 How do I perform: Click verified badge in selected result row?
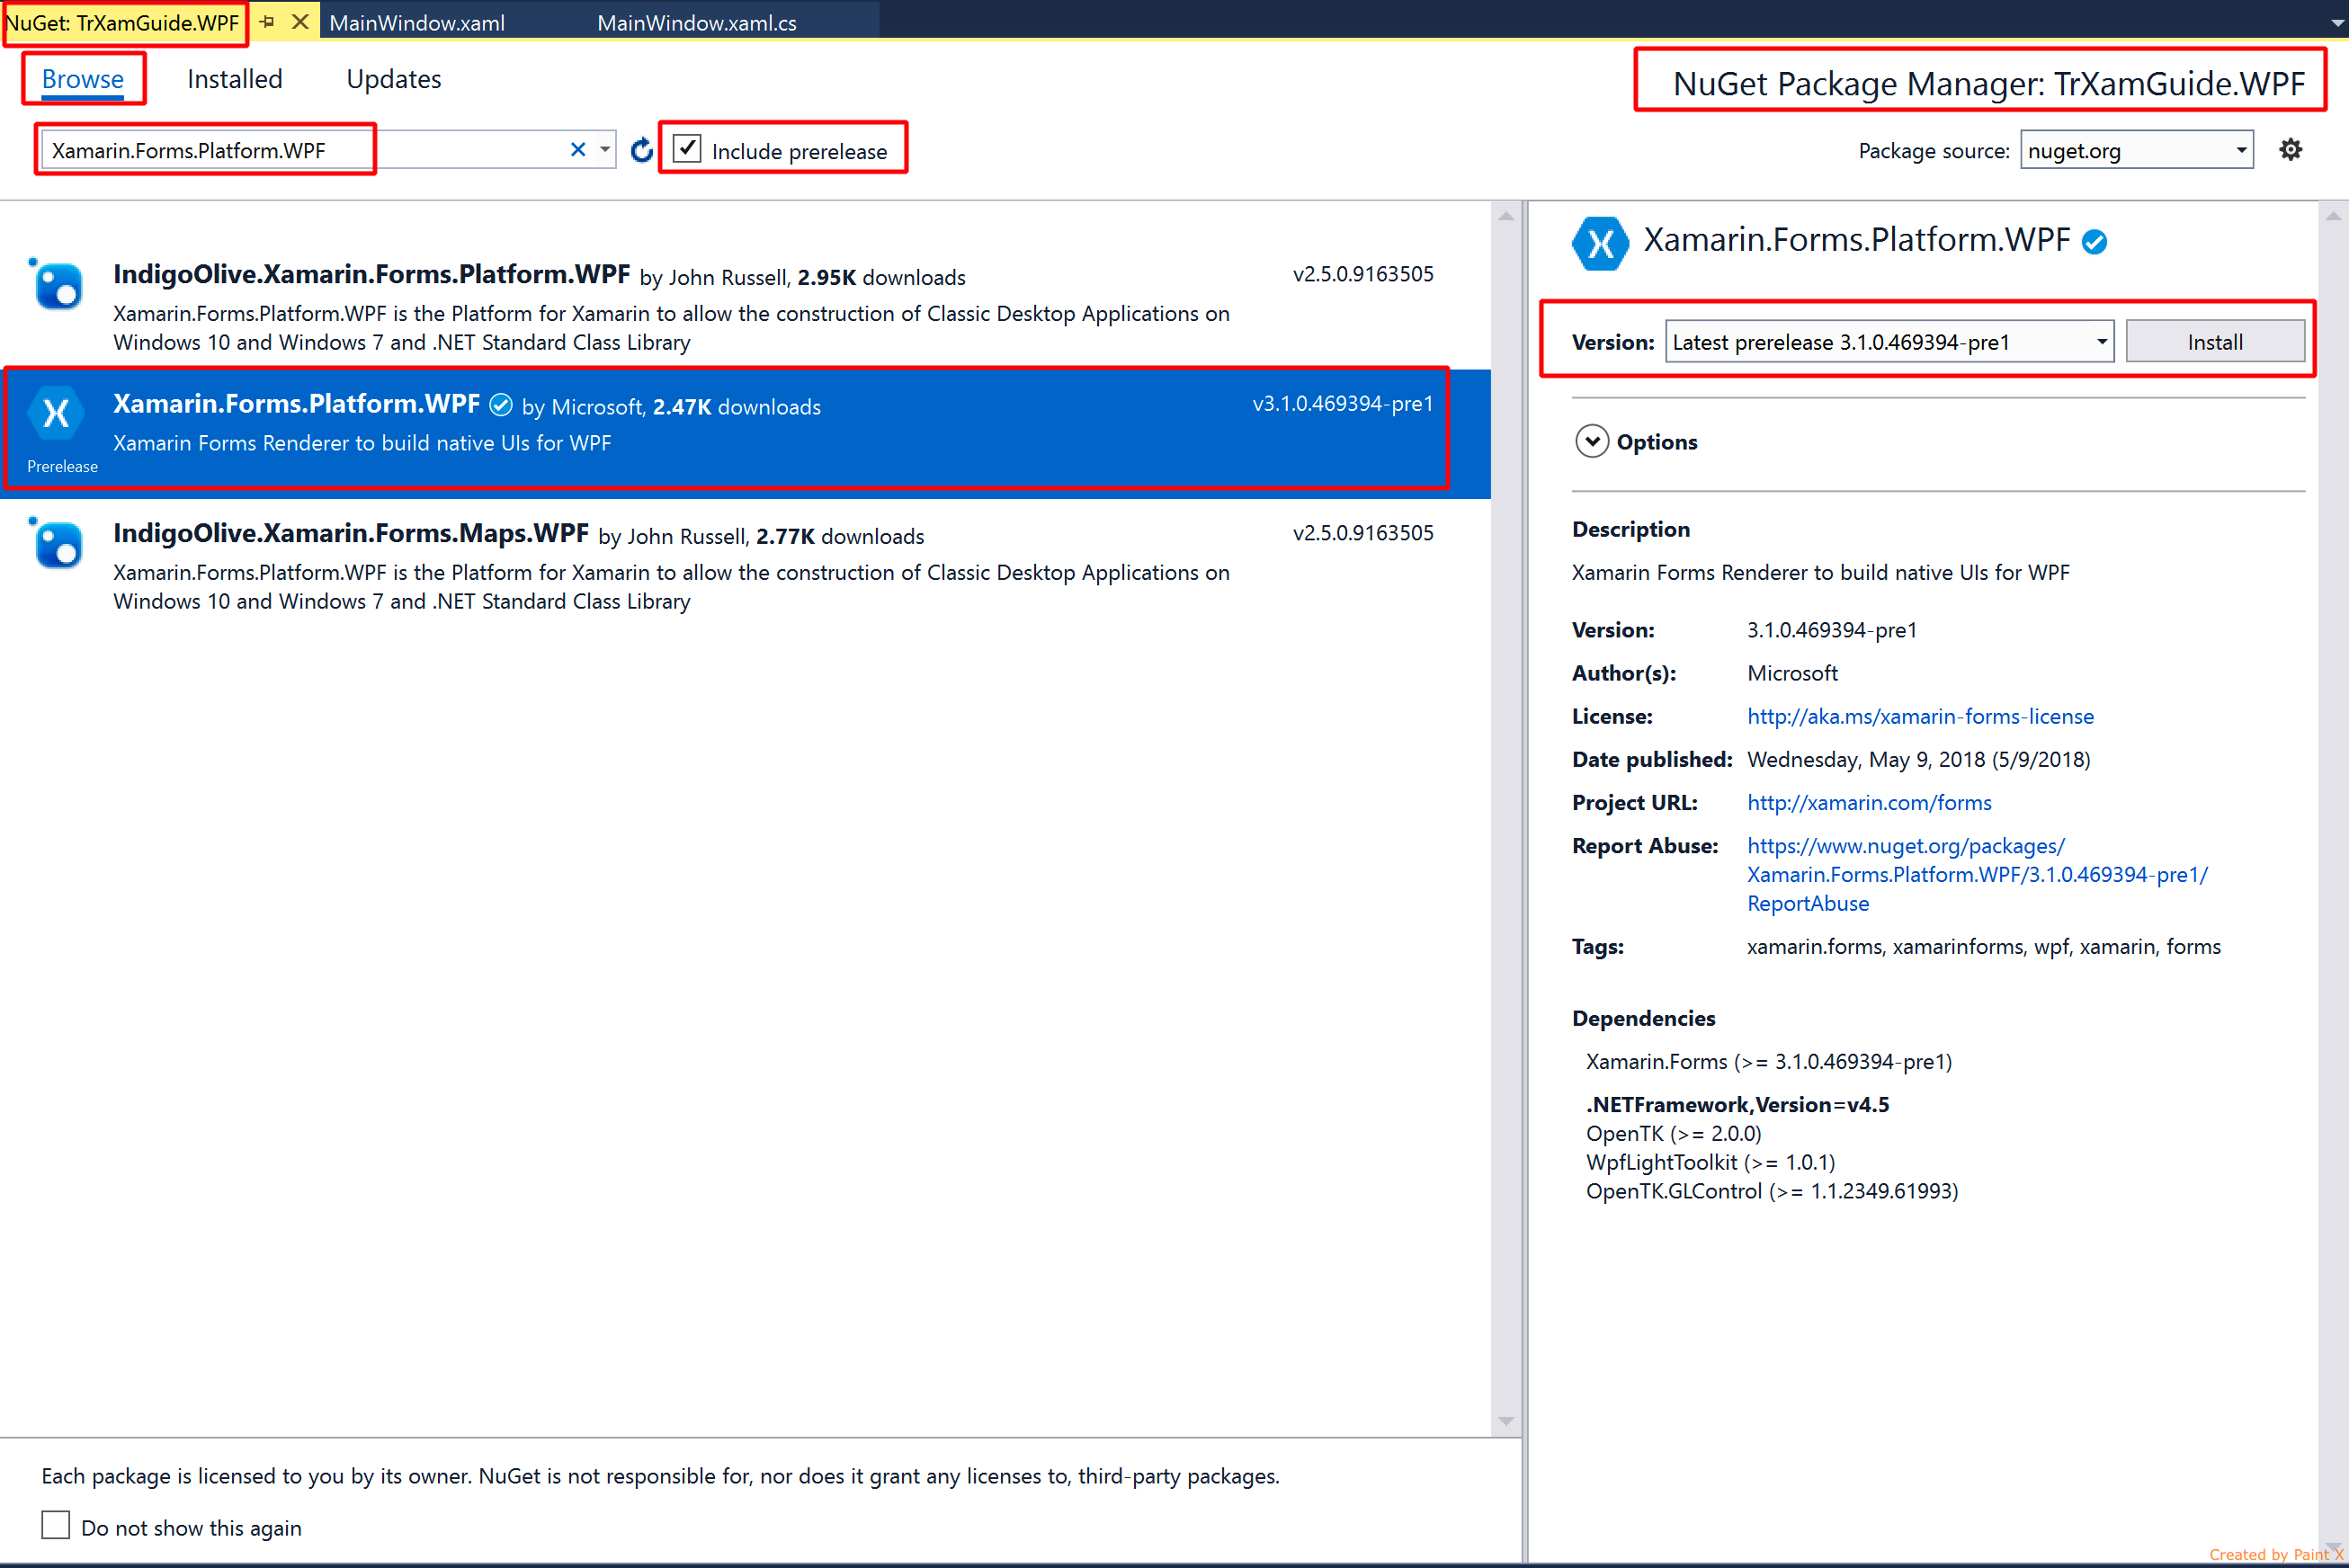pyautogui.click(x=501, y=405)
